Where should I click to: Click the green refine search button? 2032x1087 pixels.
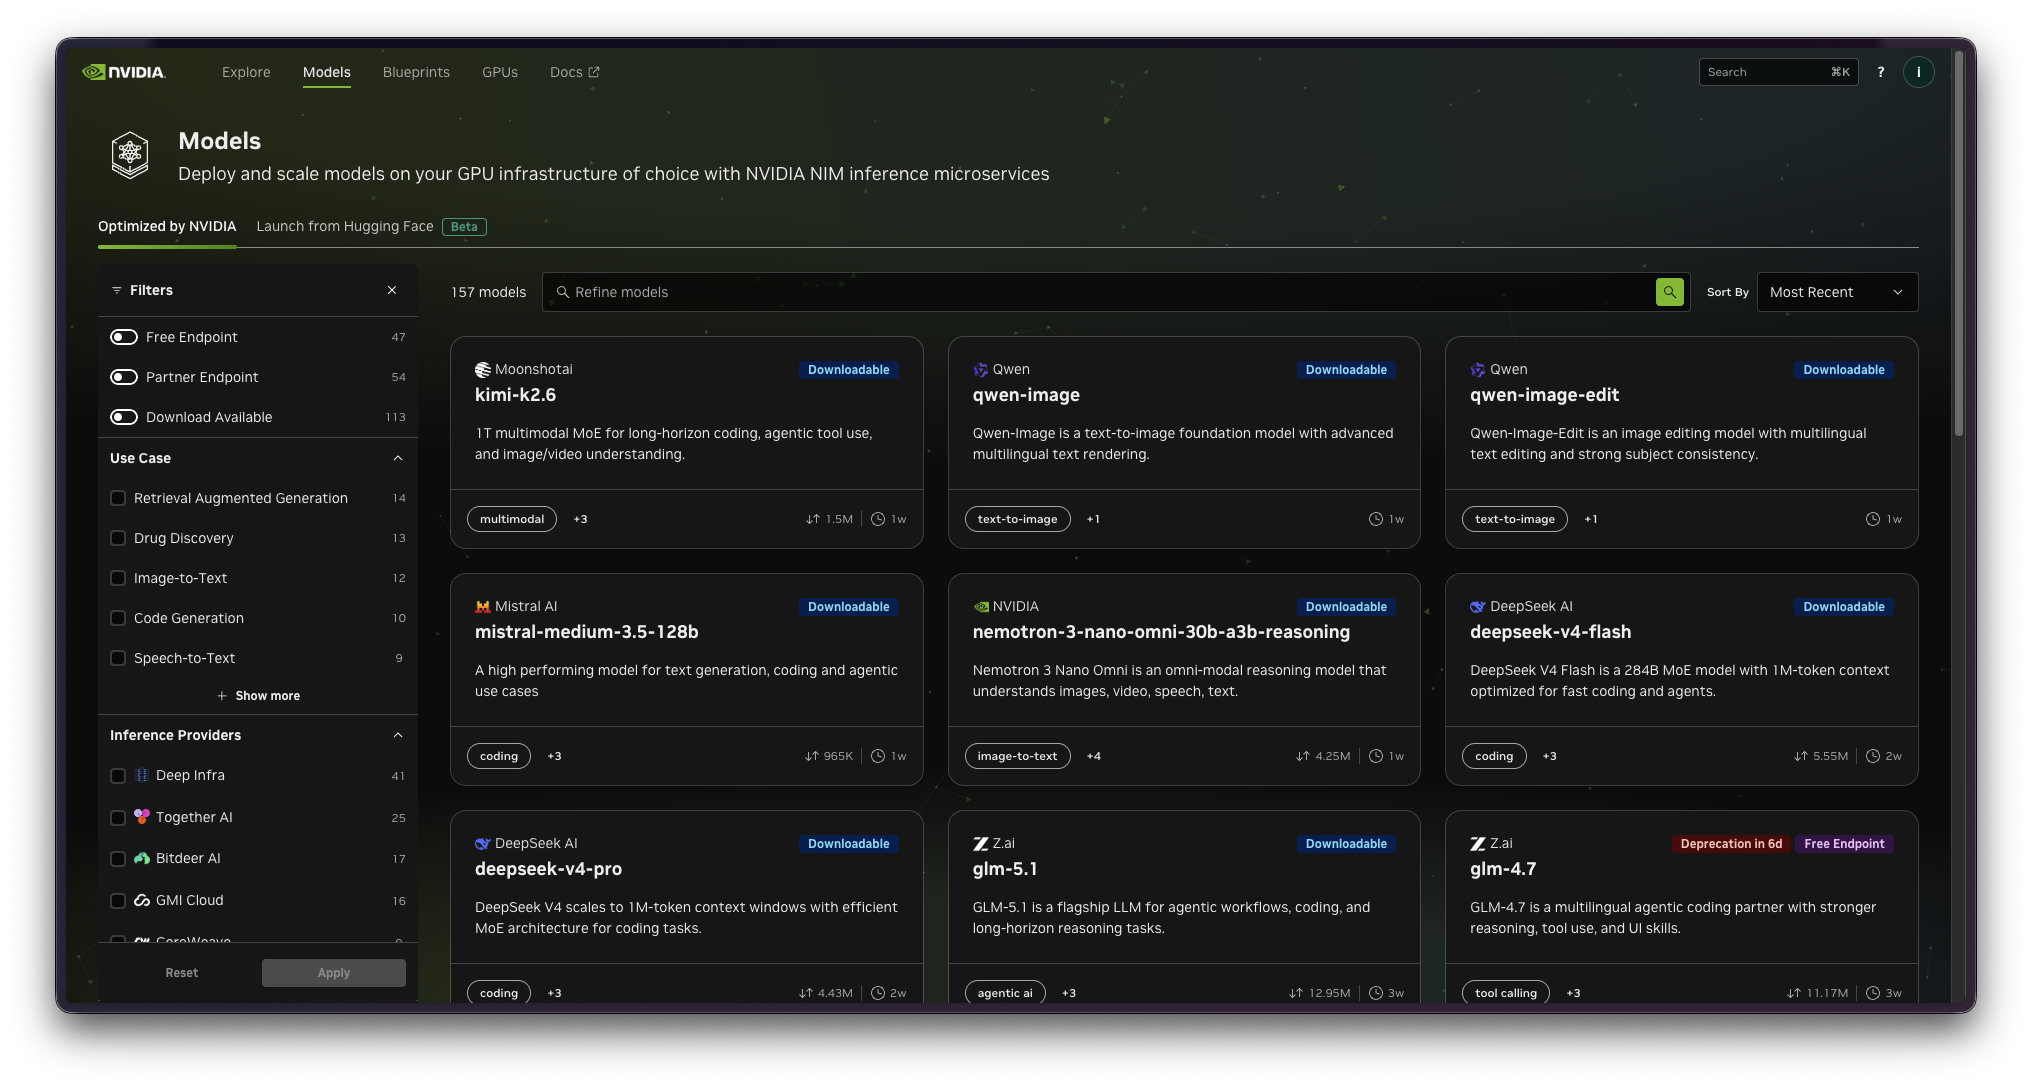pos(1670,292)
